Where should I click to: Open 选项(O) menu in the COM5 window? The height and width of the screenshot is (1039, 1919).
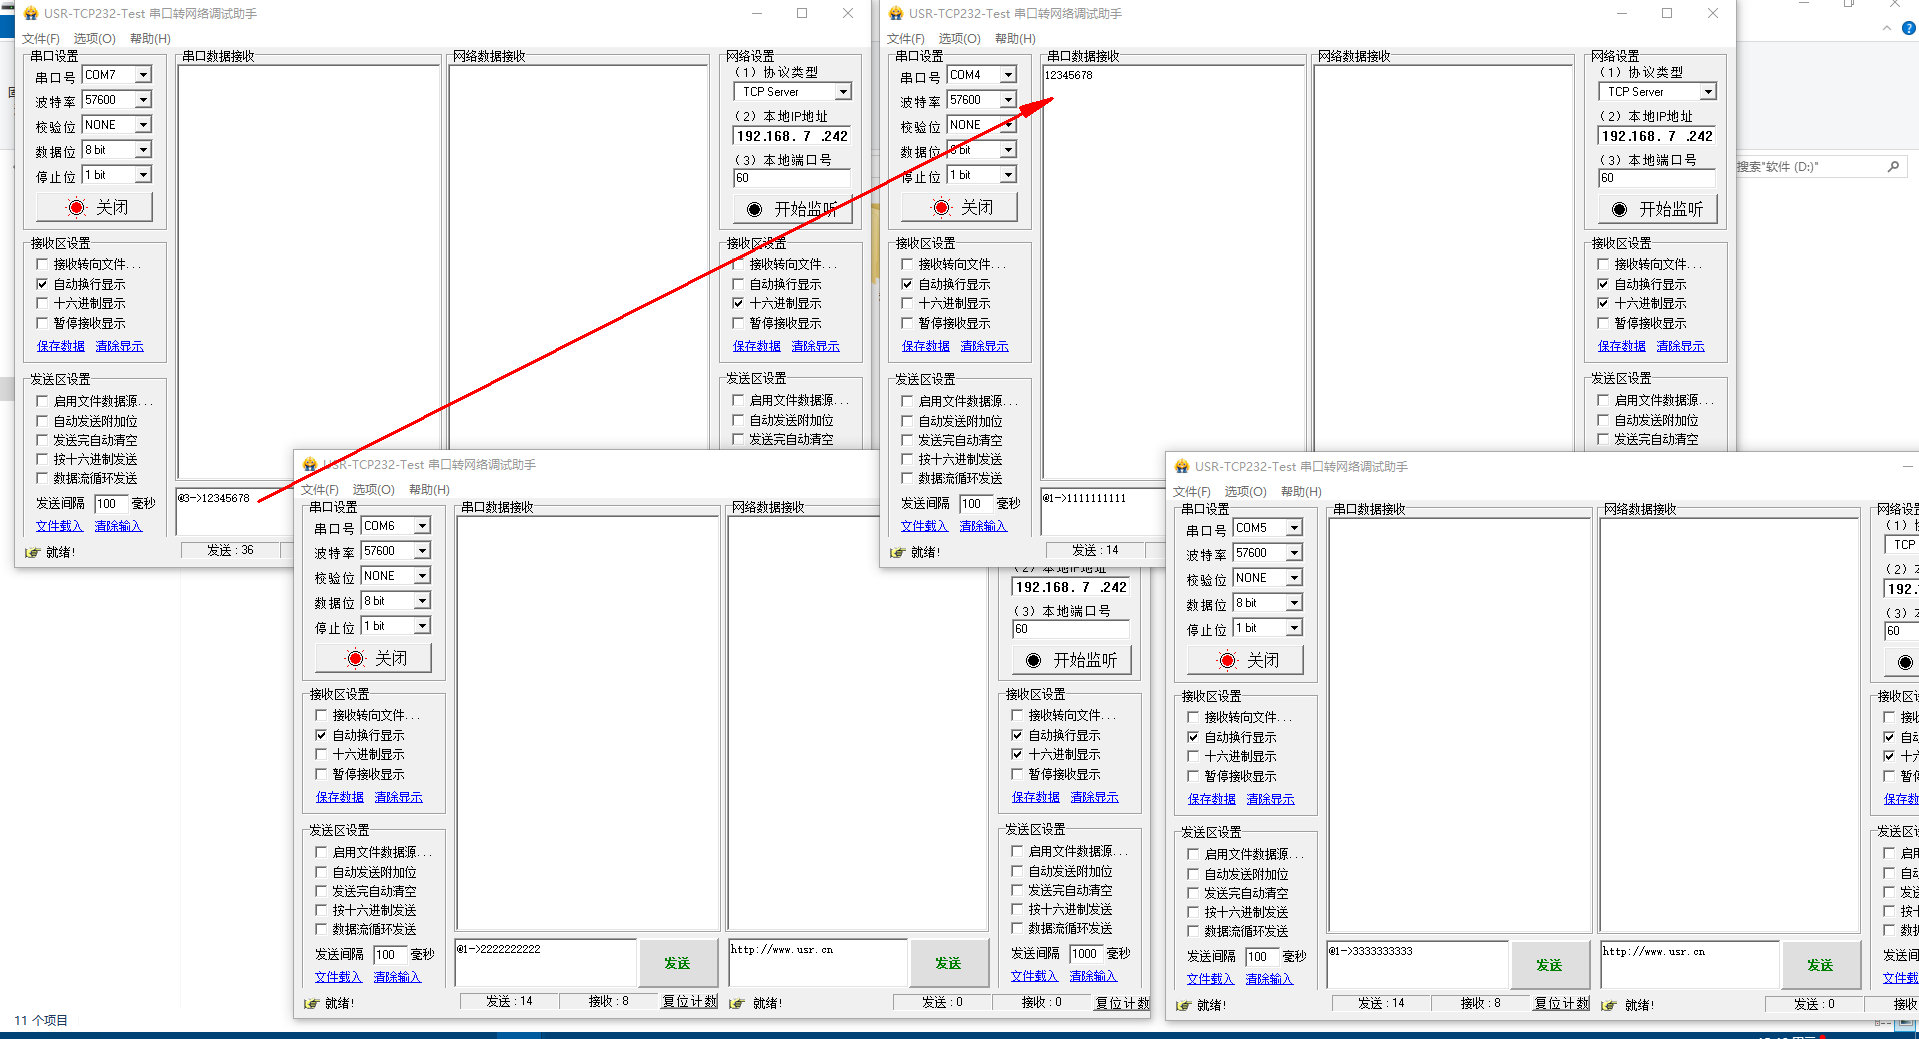tap(1245, 492)
